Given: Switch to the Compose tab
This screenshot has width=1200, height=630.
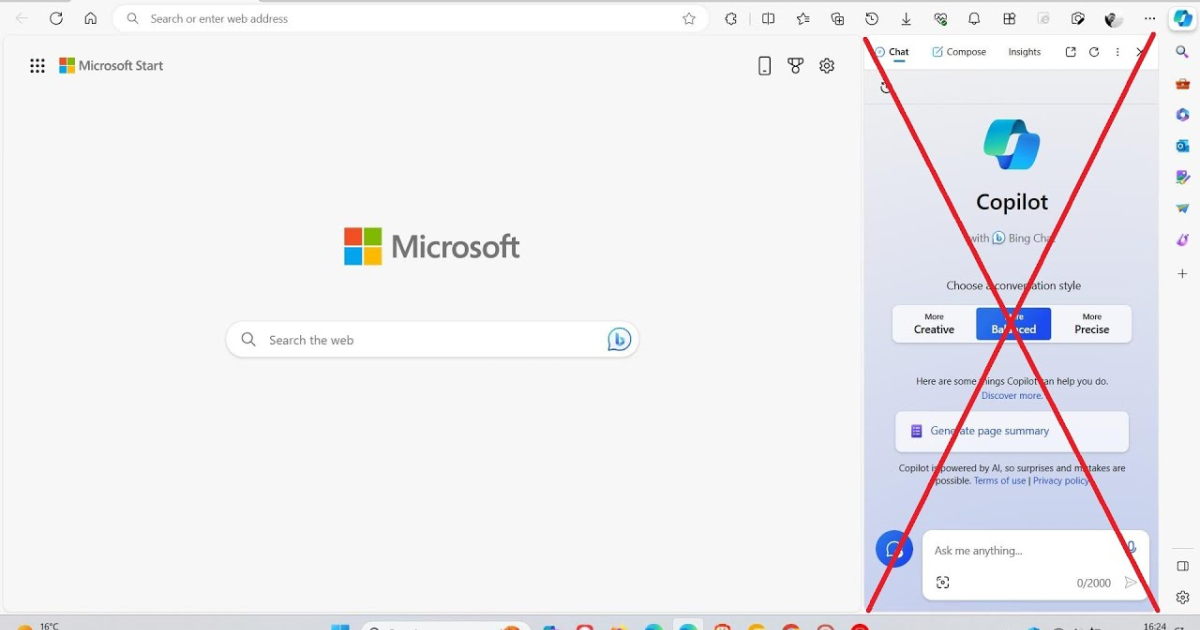Looking at the screenshot, I should tap(959, 52).
